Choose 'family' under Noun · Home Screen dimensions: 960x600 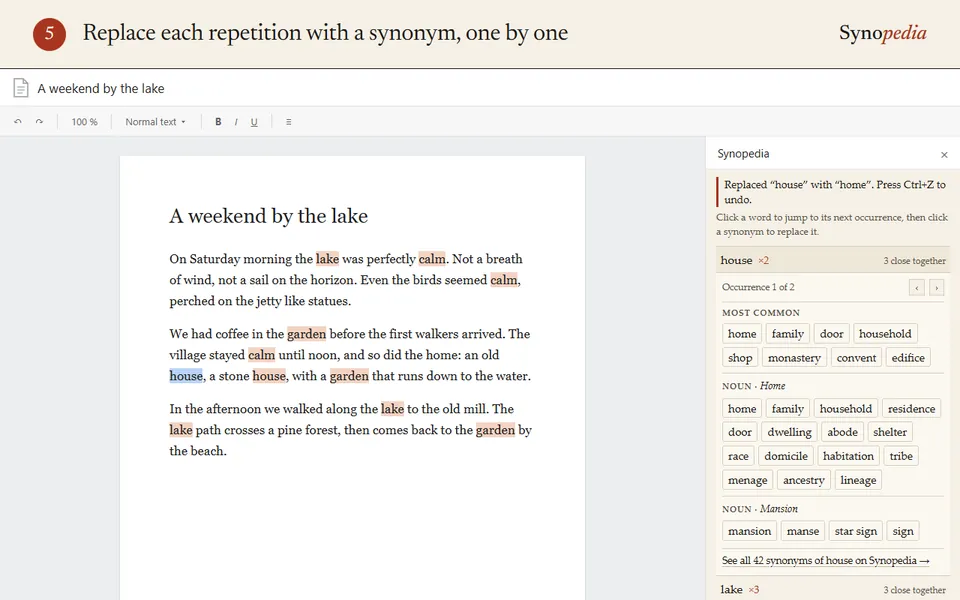[787, 408]
